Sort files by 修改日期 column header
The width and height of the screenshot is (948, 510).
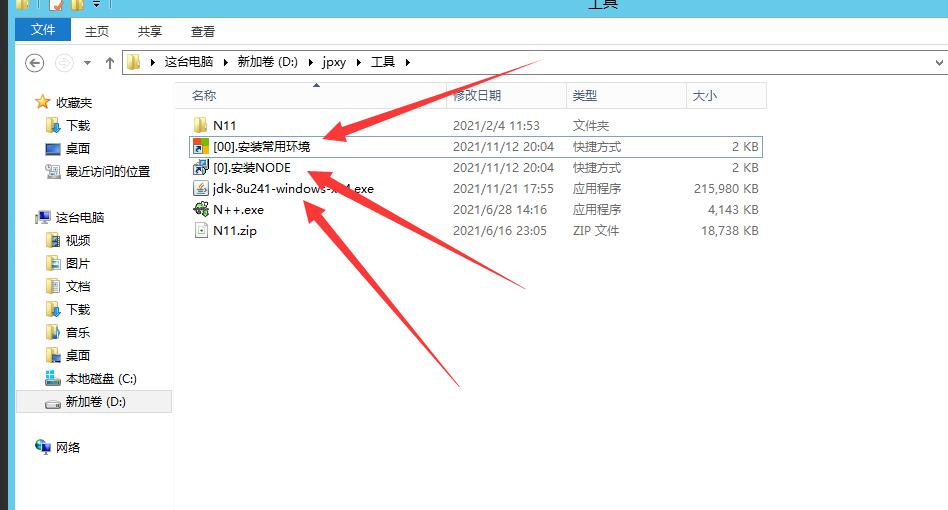477,96
